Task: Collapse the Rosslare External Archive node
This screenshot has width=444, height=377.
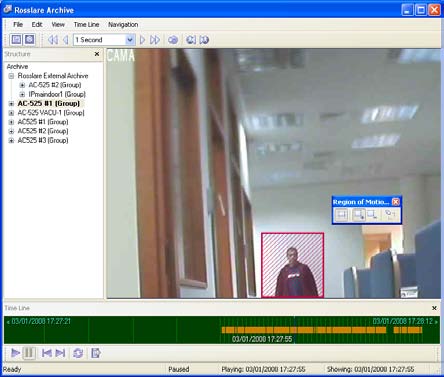Action: point(11,76)
